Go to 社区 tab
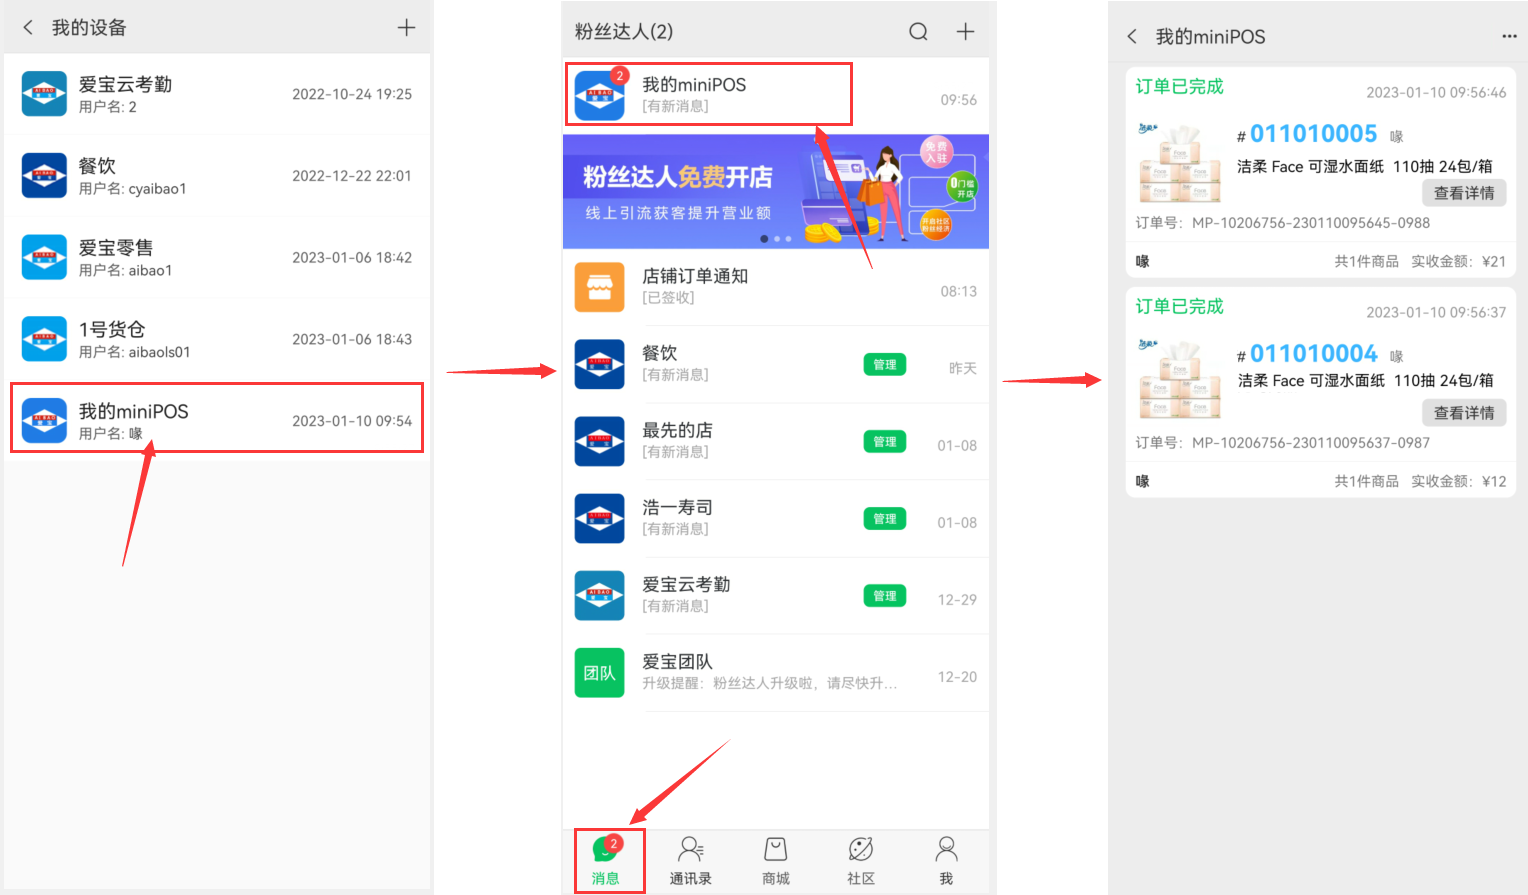This screenshot has height=895, width=1528. point(861,860)
